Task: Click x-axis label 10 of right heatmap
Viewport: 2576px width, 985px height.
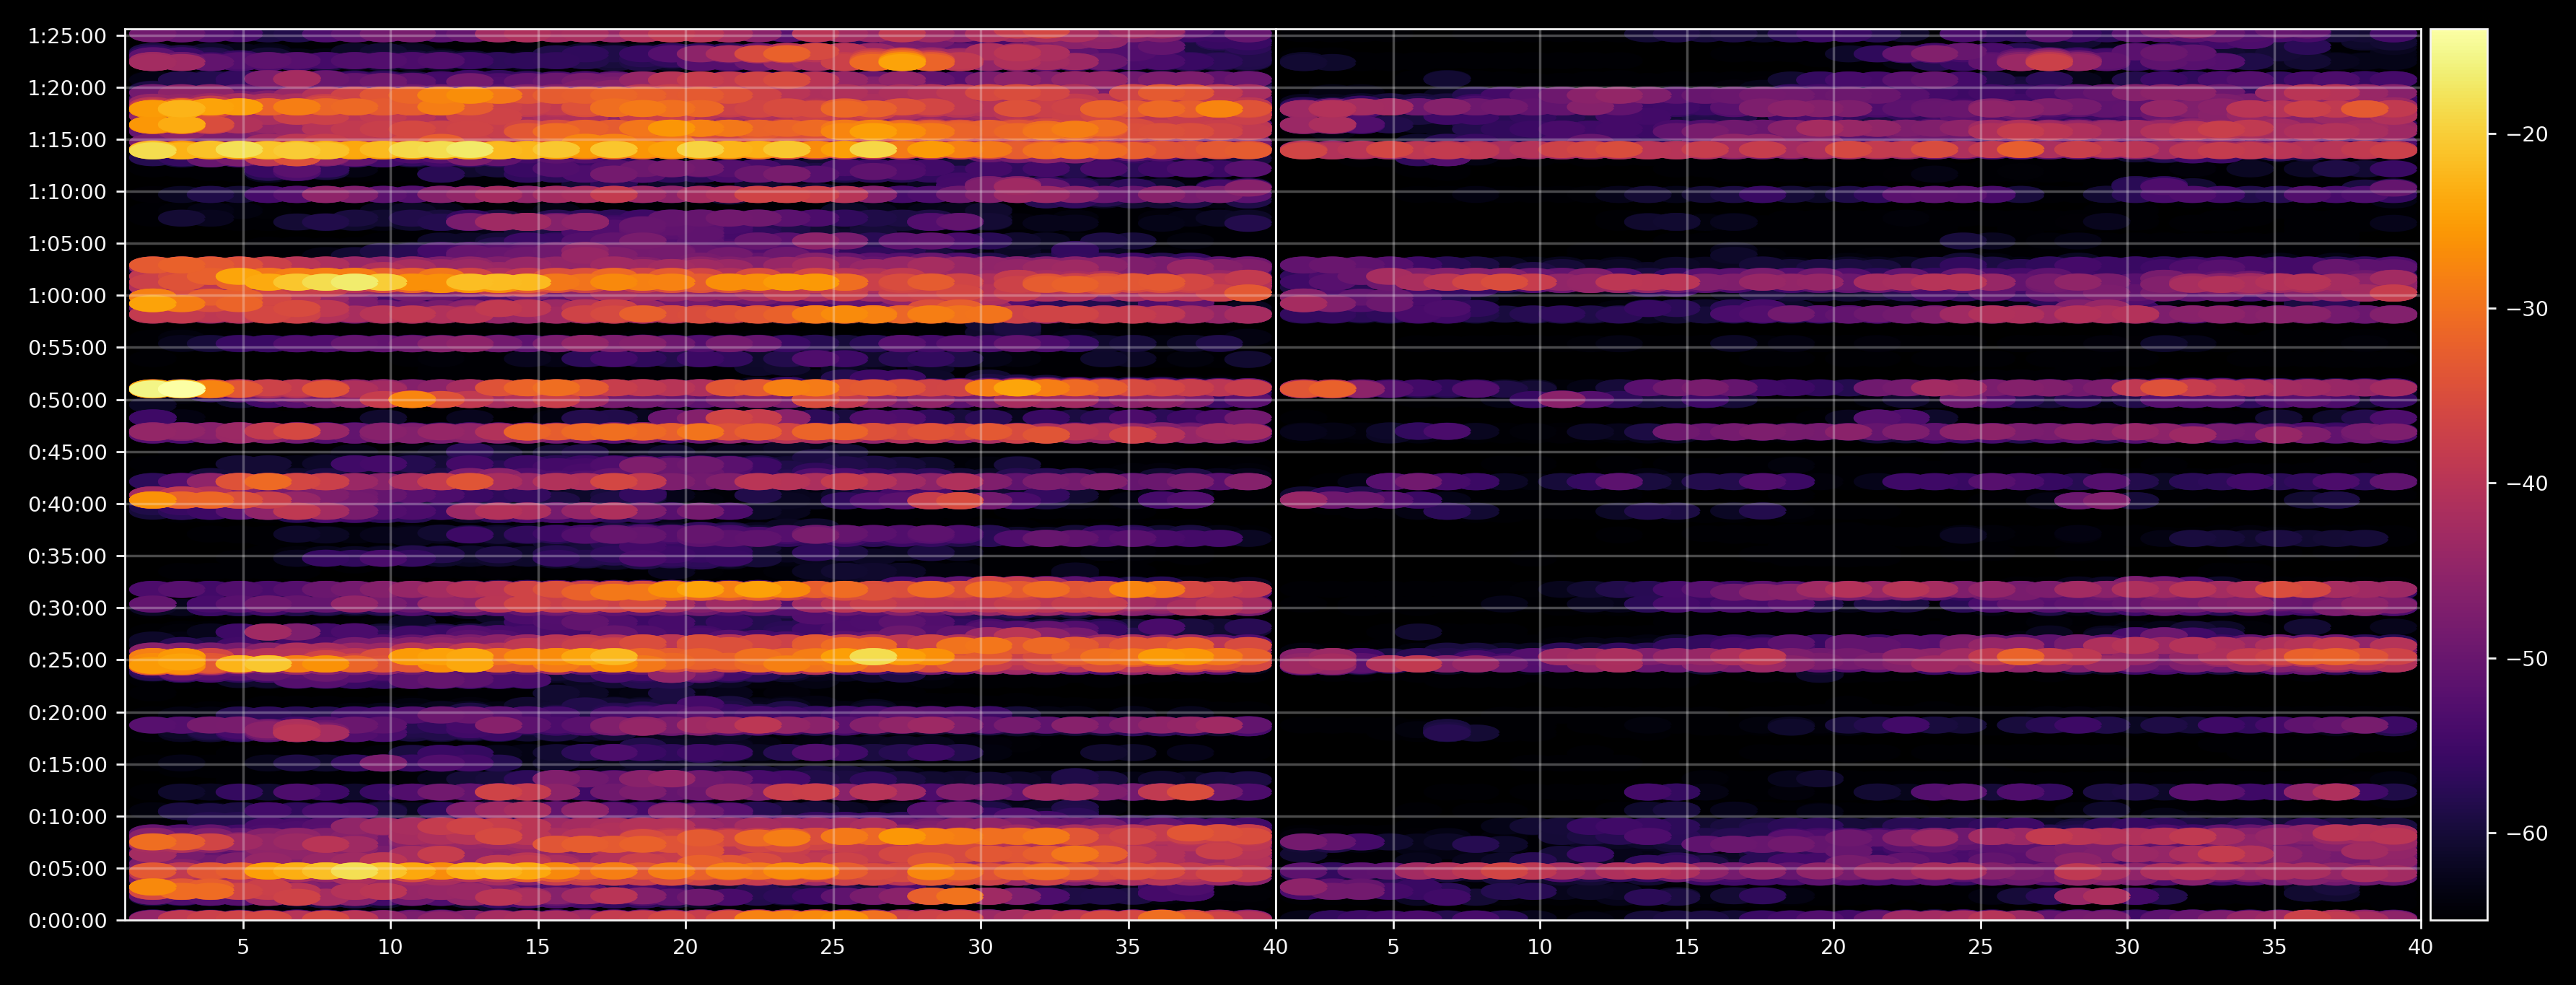Action: [1539, 947]
